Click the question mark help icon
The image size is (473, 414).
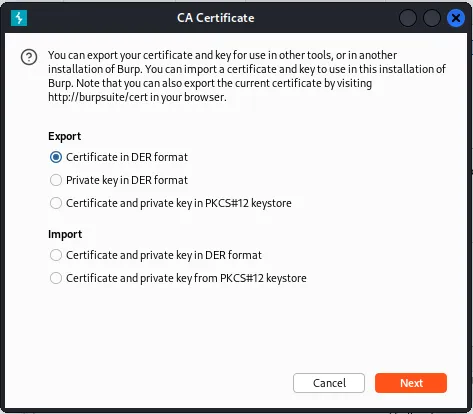pyautogui.click(x=29, y=57)
